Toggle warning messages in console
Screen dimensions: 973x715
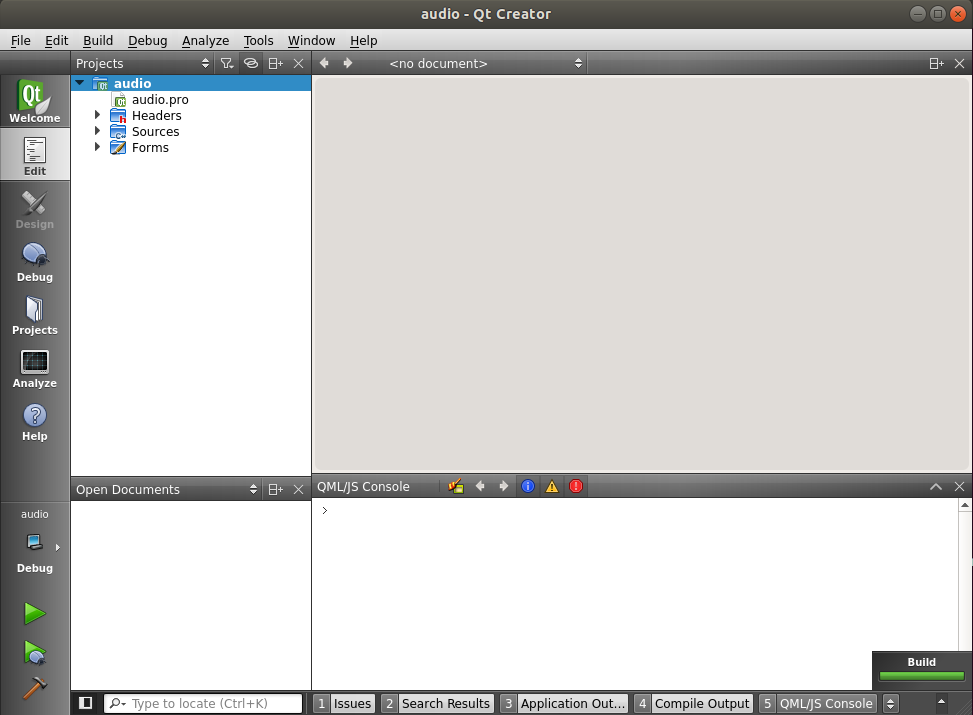(552, 487)
